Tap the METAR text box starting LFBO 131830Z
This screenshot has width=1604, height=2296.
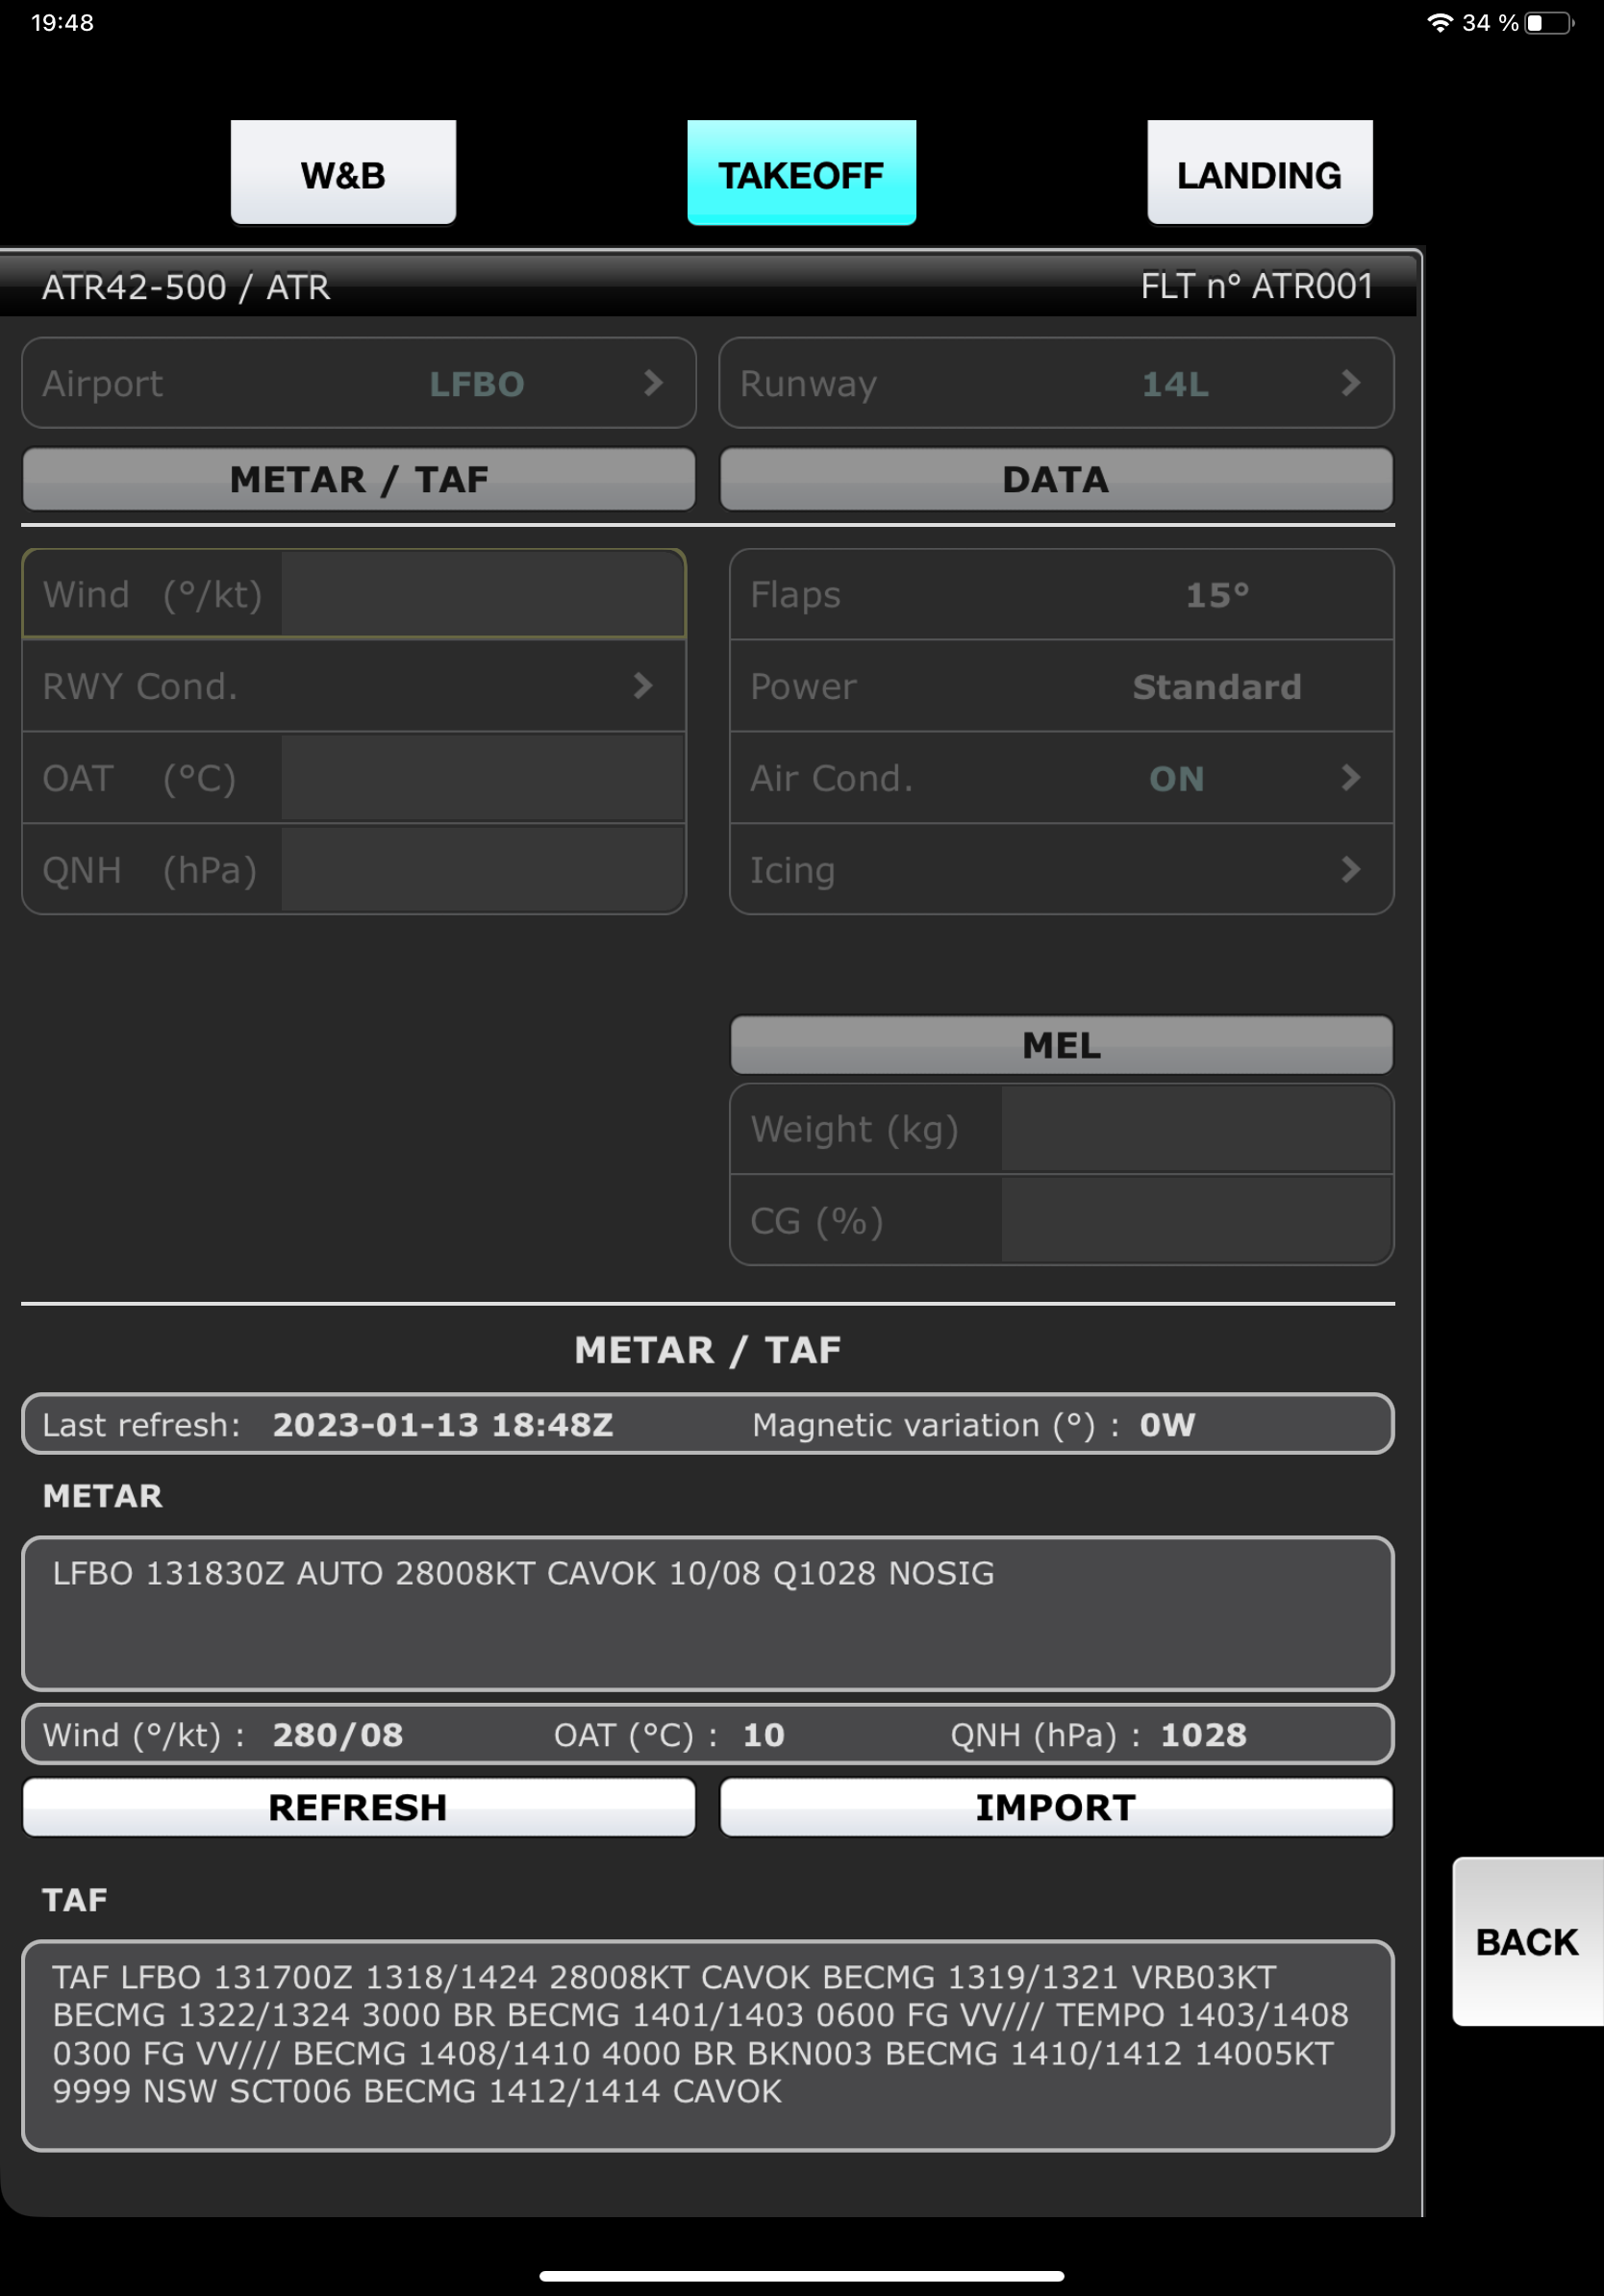point(708,1613)
